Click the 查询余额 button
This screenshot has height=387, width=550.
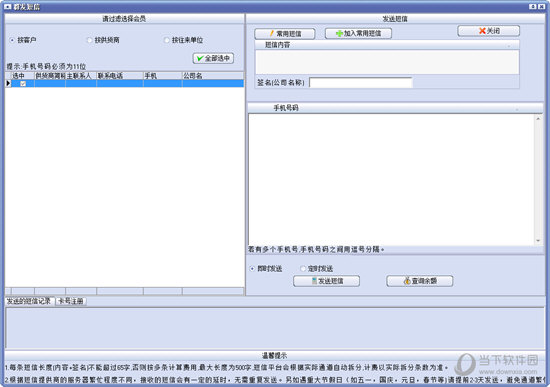[x=420, y=281]
